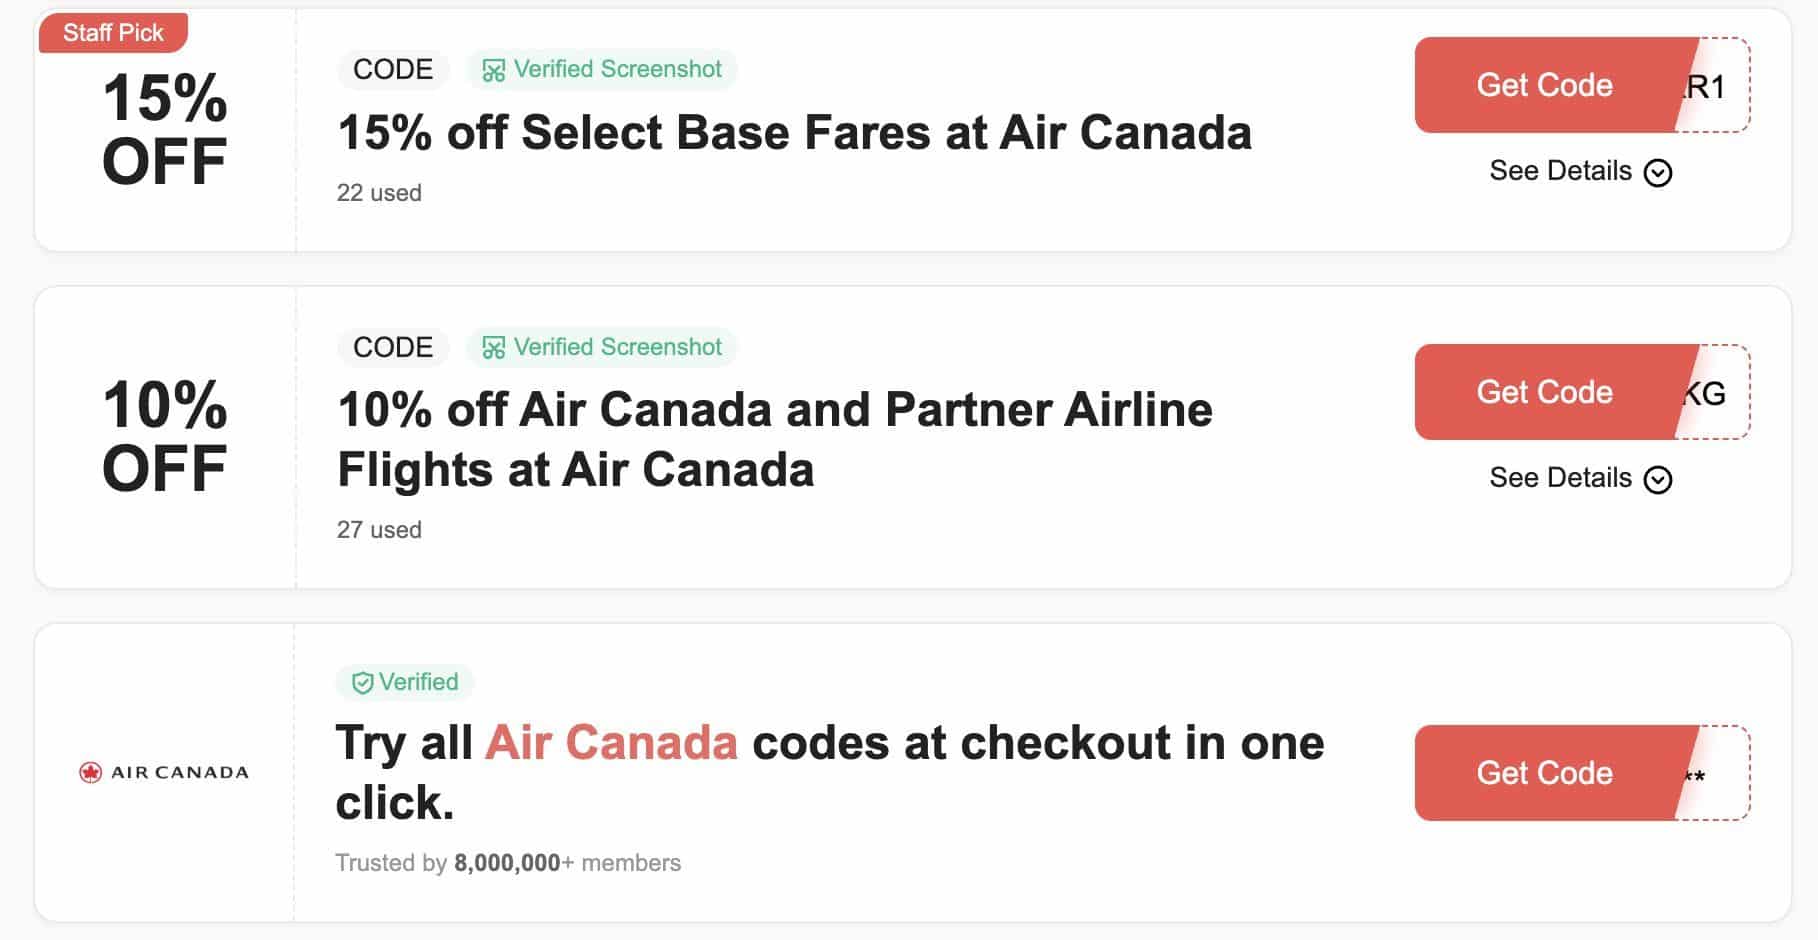Click the 15% off Select Base Fares title

point(794,132)
